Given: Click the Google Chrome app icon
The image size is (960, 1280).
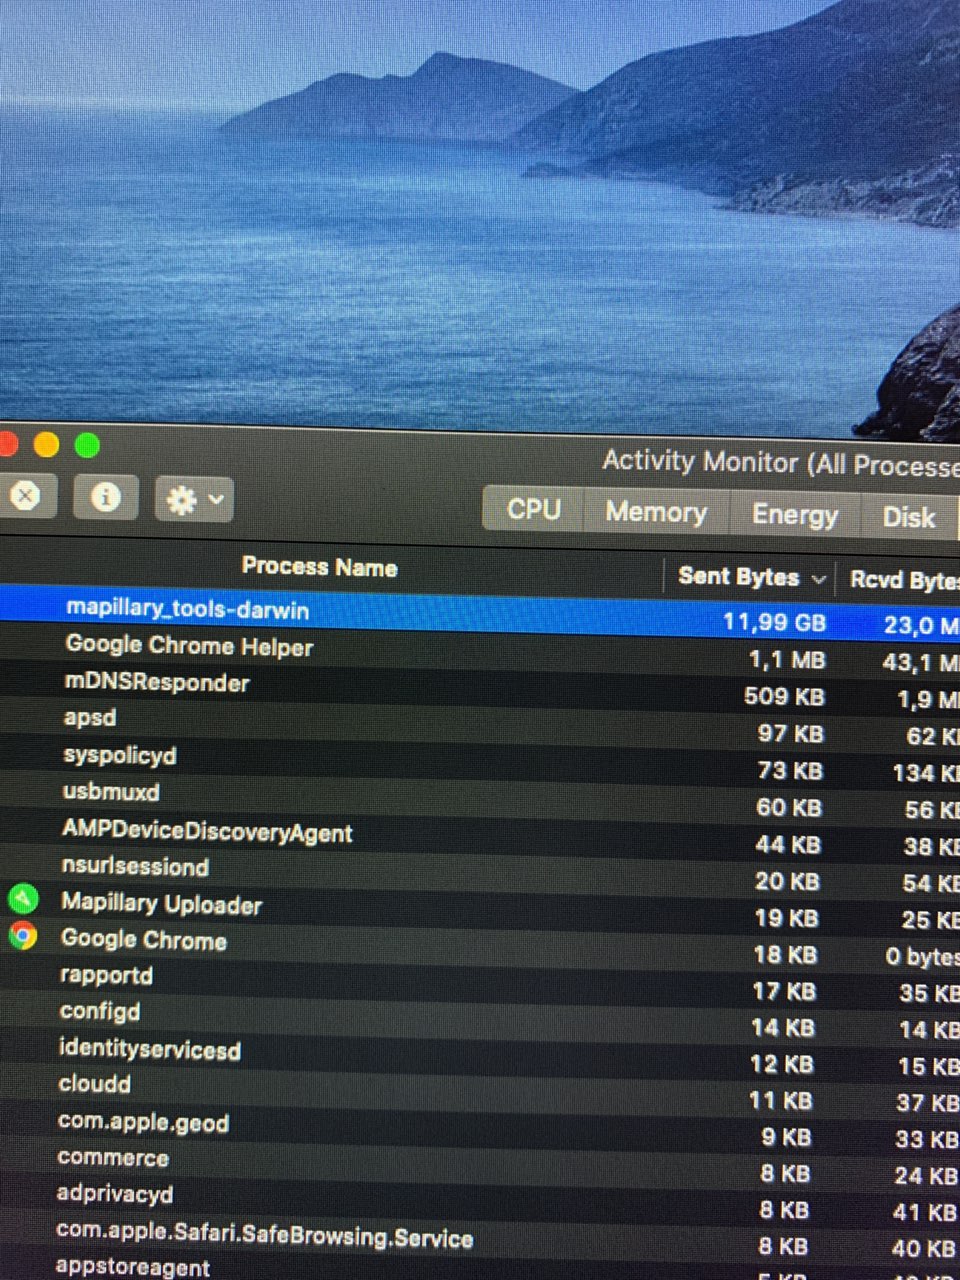Looking at the screenshot, I should [x=22, y=935].
